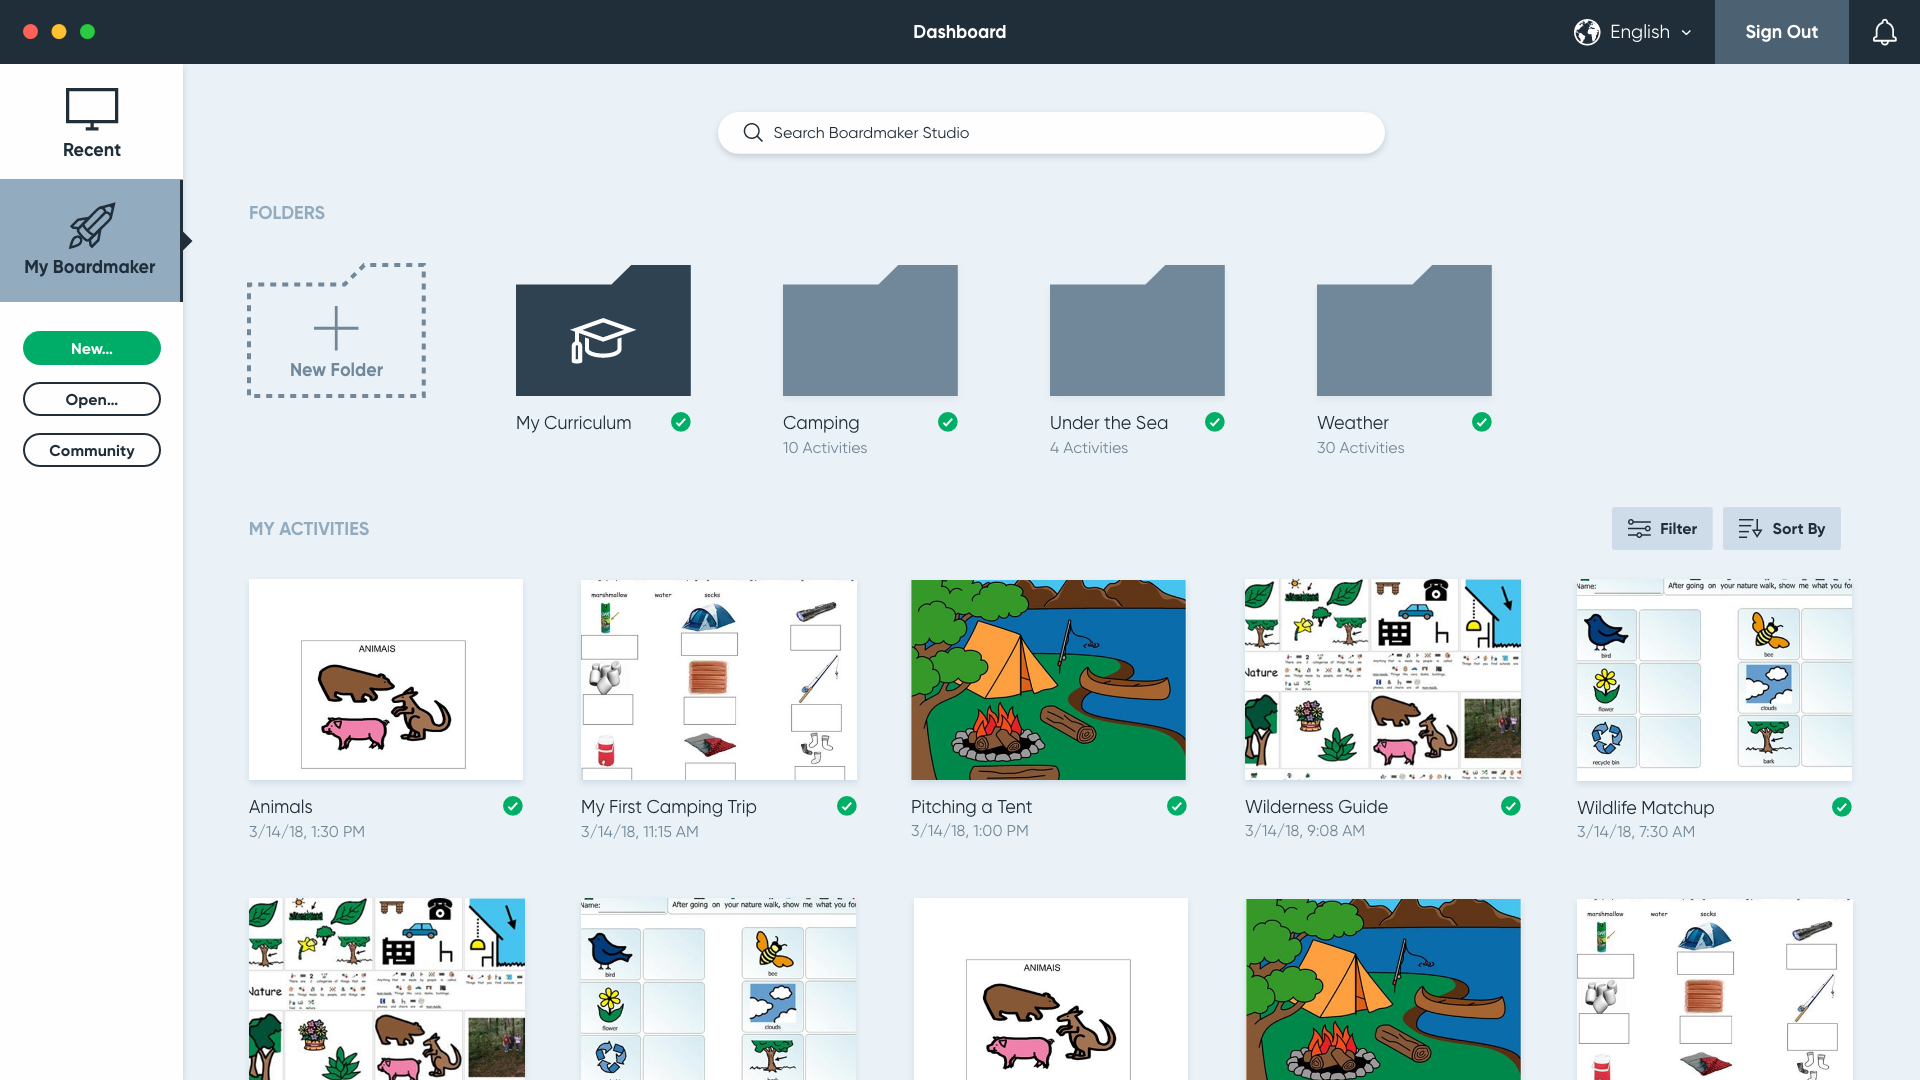This screenshot has width=1920, height=1080.
Task: Select the My Boardmaker rocket icon
Action: point(92,226)
